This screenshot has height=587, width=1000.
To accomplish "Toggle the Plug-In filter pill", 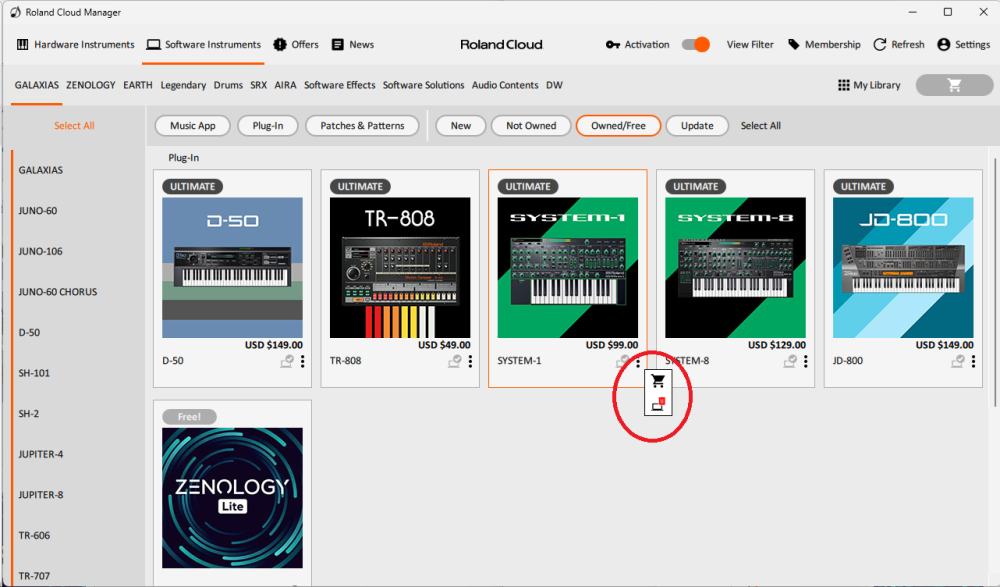I will tap(268, 126).
